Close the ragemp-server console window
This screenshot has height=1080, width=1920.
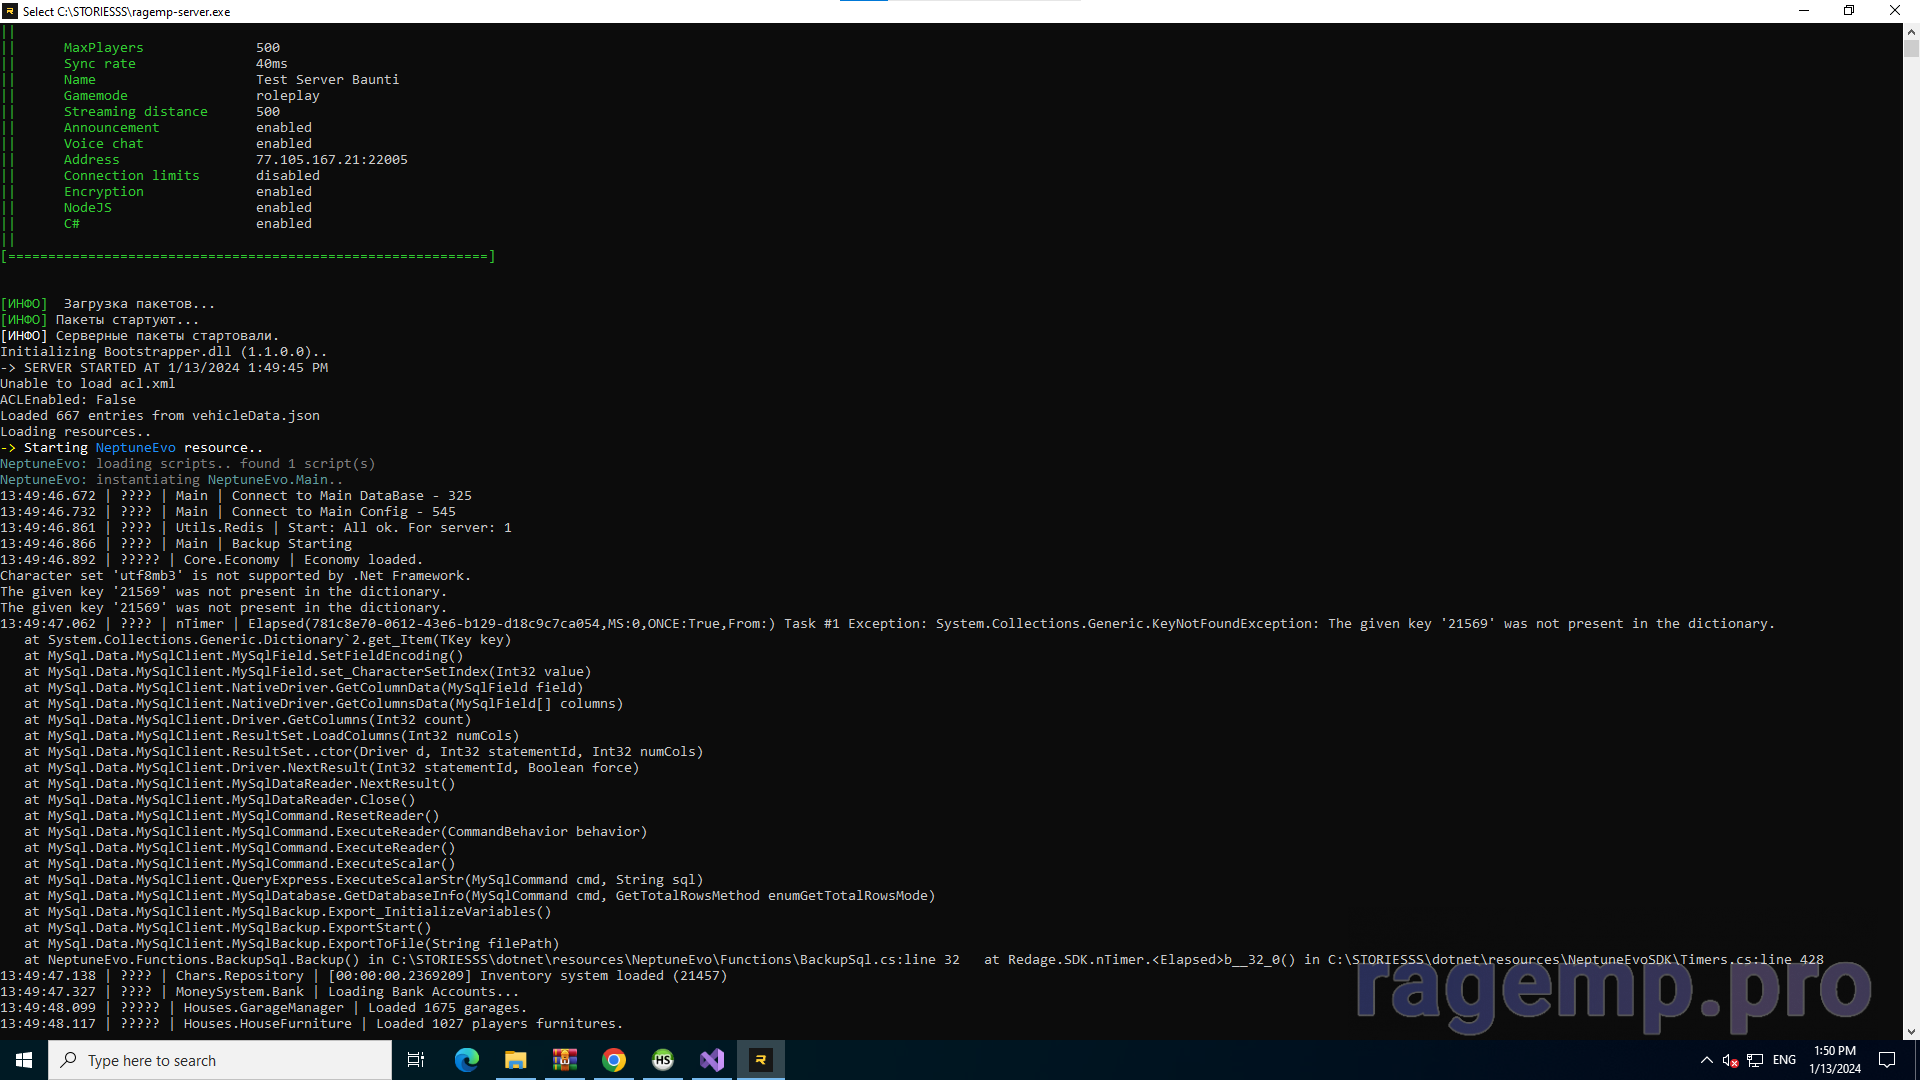1895,11
